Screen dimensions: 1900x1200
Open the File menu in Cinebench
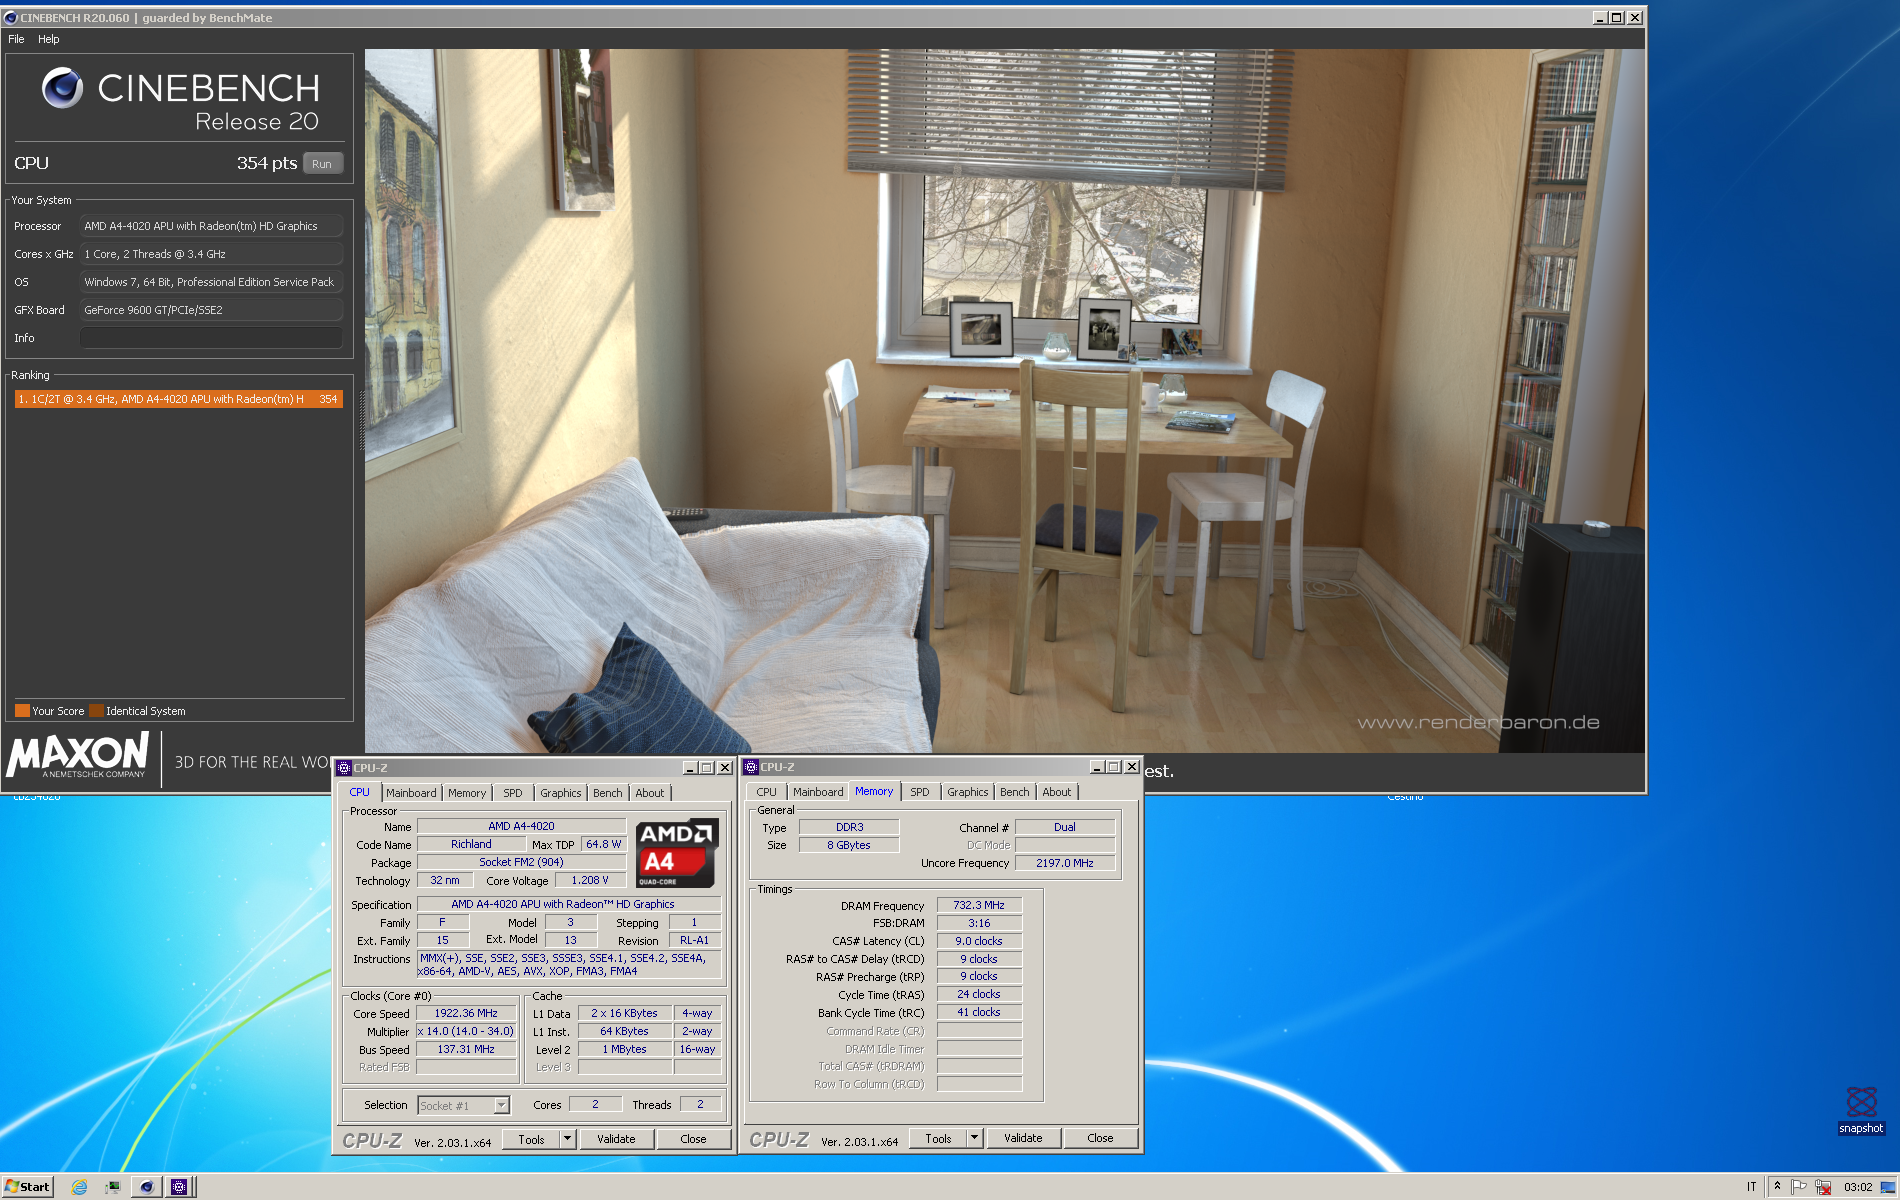coord(16,39)
